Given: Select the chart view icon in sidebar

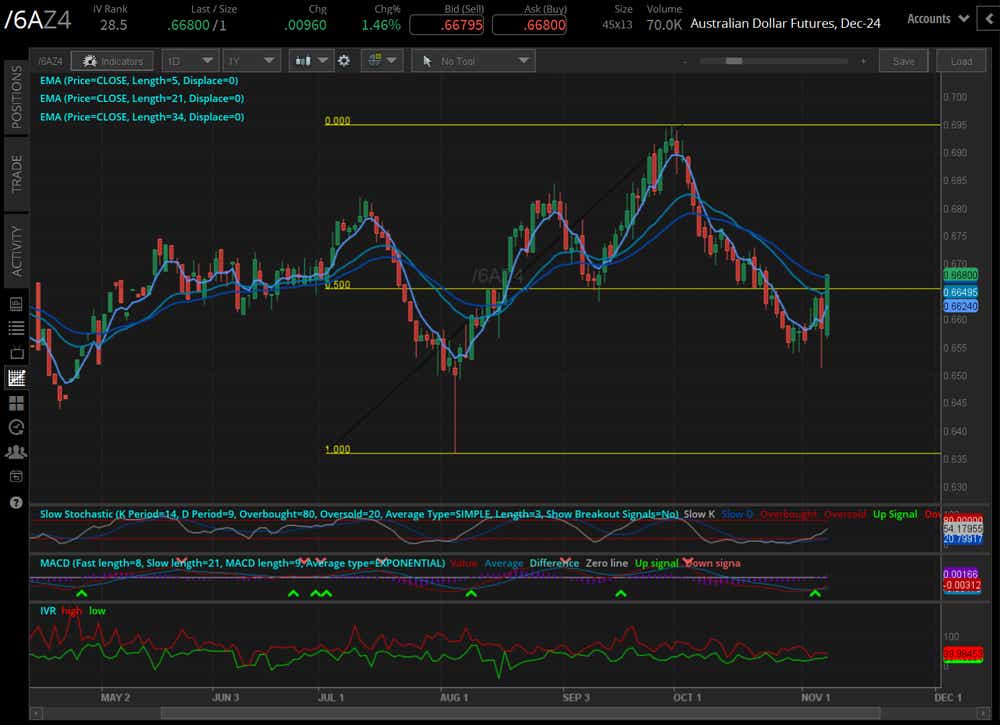Looking at the screenshot, I should tap(16, 378).
